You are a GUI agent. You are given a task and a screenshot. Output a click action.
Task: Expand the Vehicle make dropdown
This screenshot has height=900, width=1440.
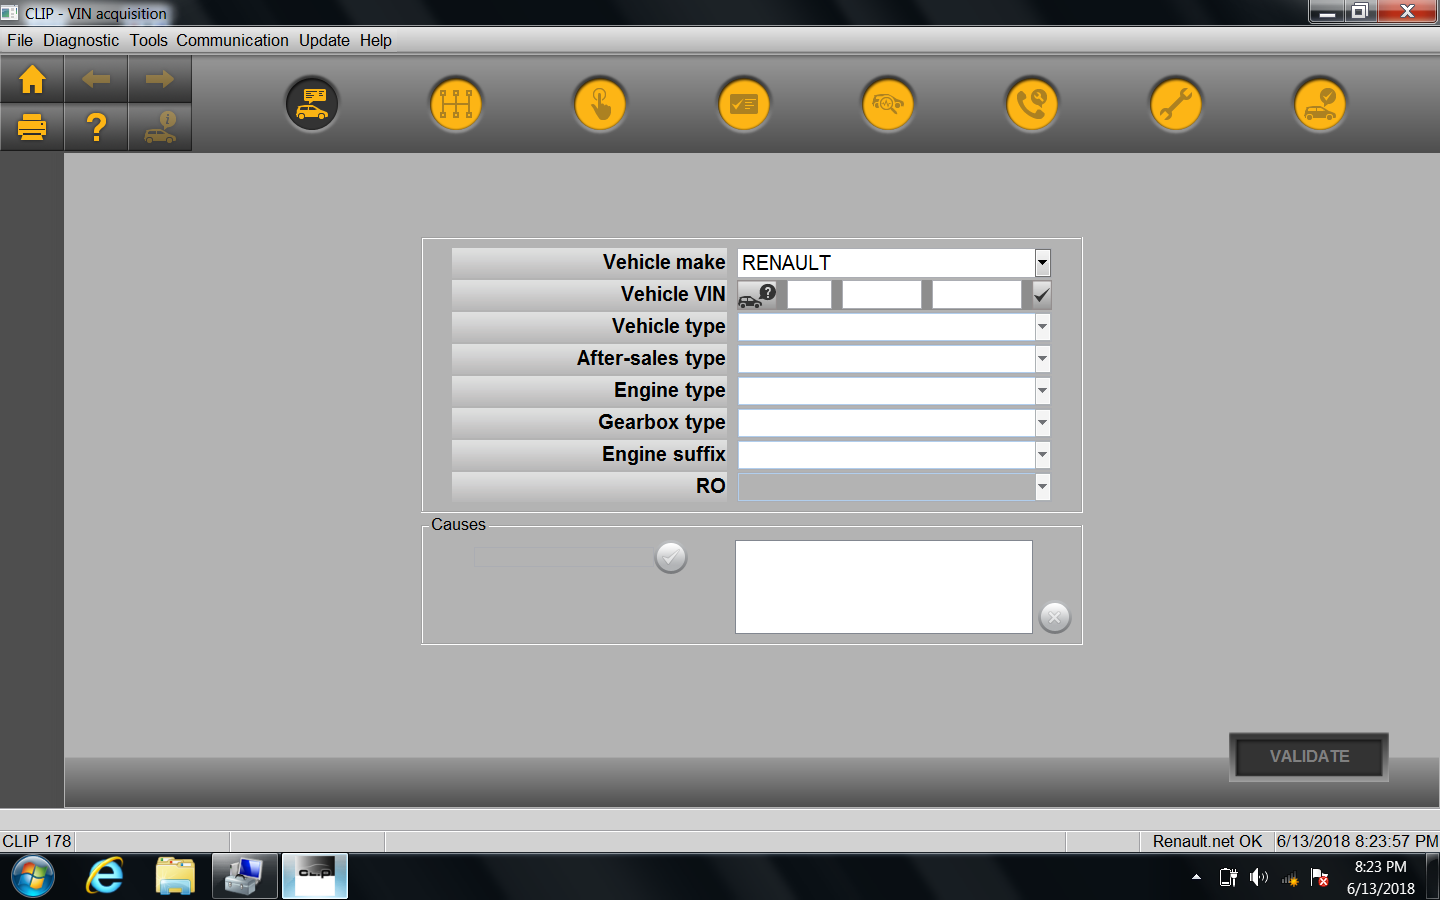point(1042,263)
